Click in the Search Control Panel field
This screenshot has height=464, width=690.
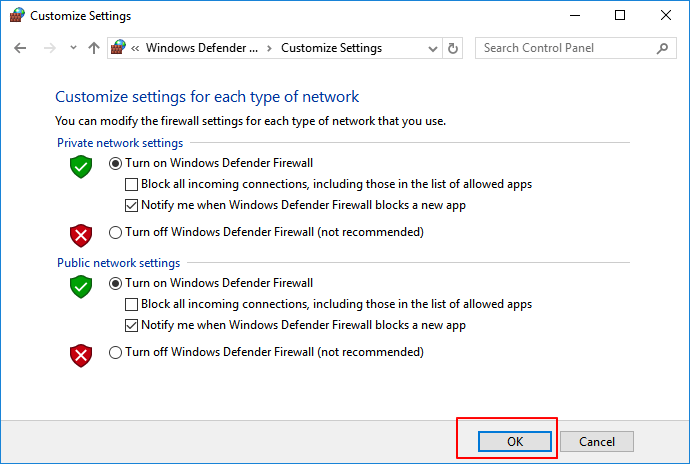pyautogui.click(x=565, y=48)
